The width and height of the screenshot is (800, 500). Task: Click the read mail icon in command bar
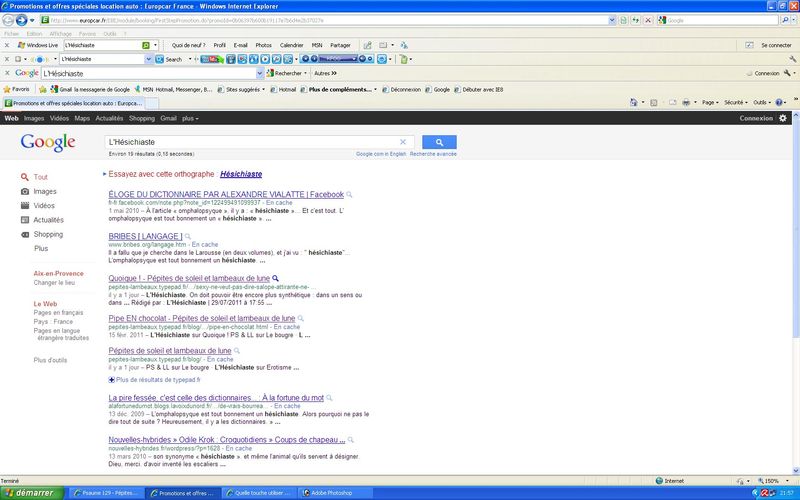coord(672,103)
